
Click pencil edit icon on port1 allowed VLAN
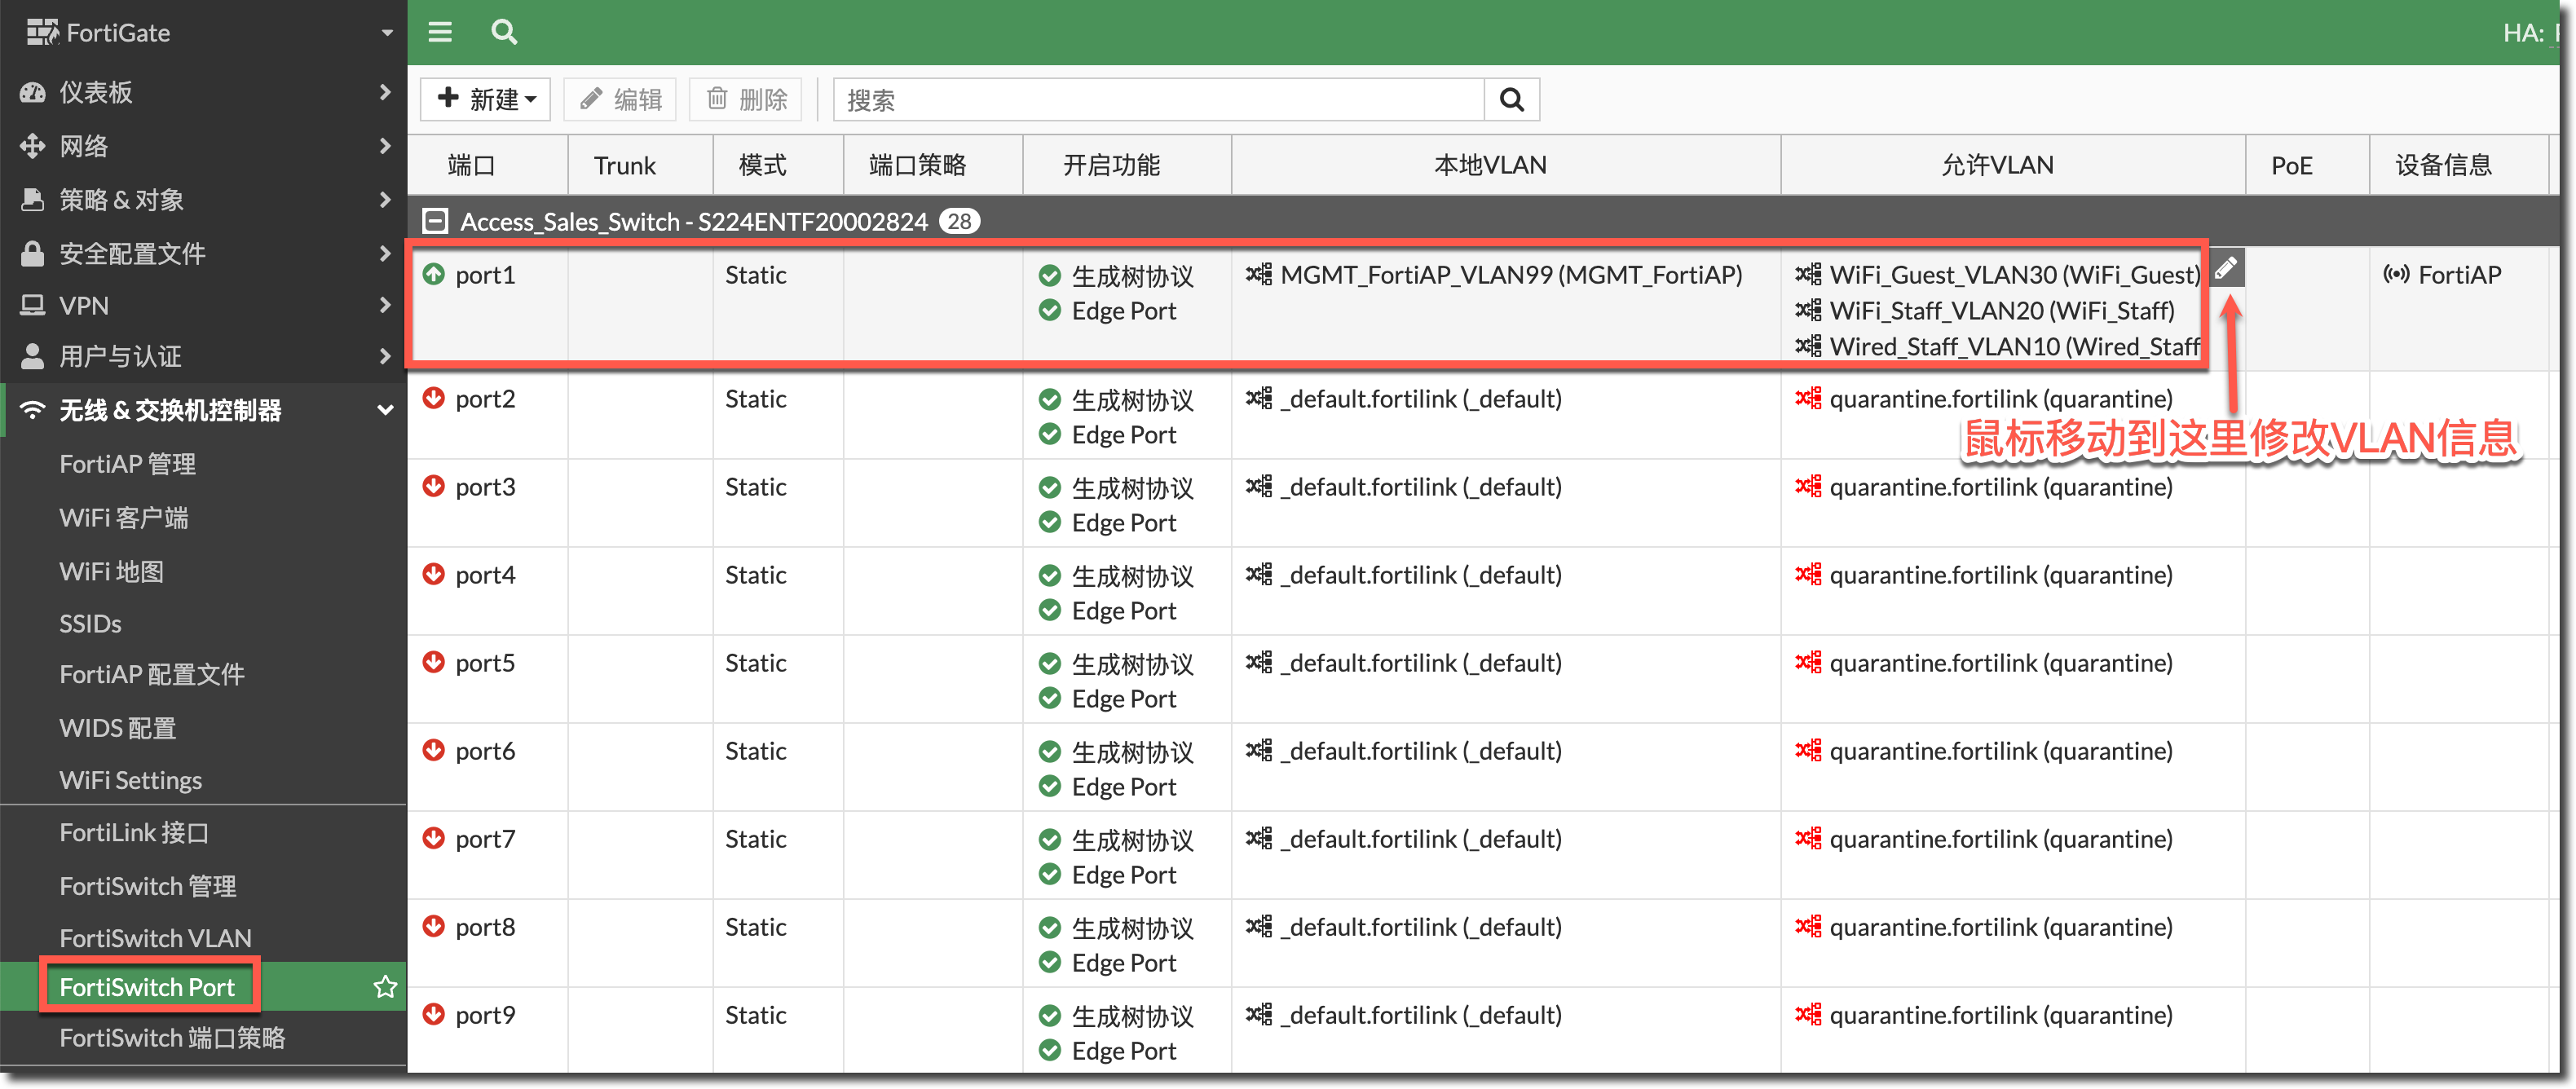click(x=2226, y=268)
